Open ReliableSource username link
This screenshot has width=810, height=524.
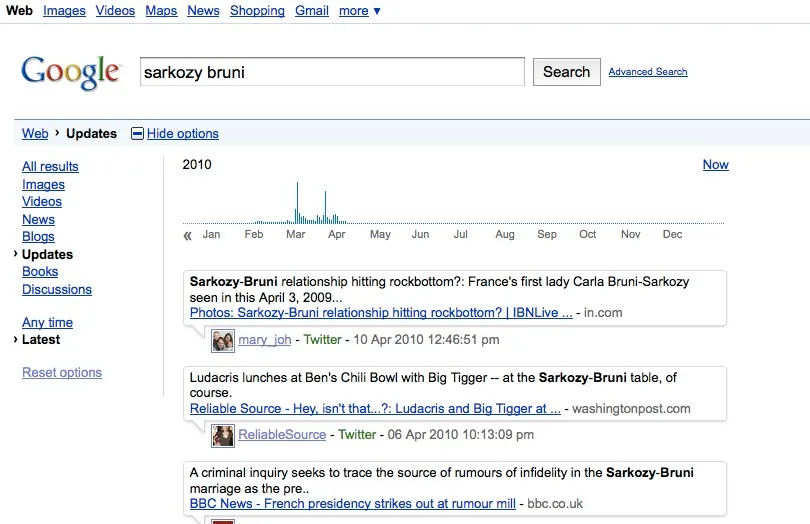click(x=282, y=435)
